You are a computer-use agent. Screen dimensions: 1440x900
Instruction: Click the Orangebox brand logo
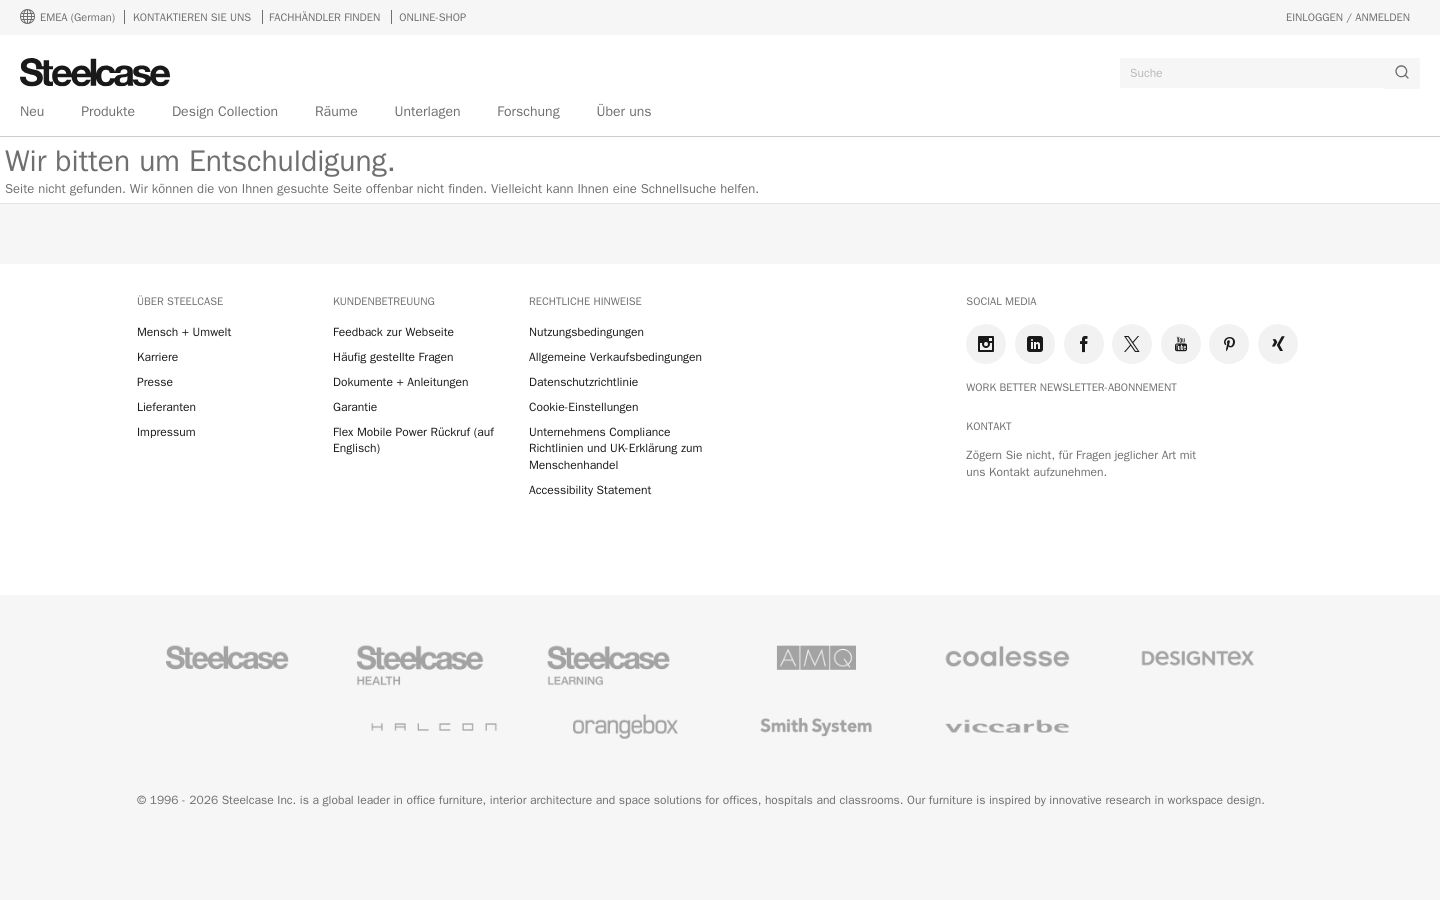pyautogui.click(x=625, y=727)
